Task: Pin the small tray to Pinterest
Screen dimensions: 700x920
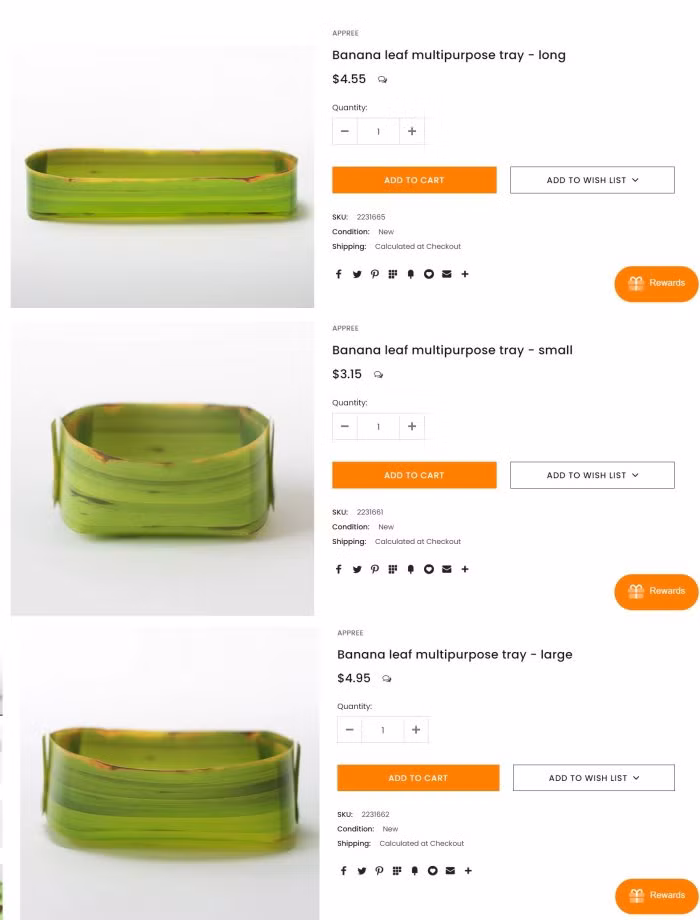Action: [x=375, y=569]
